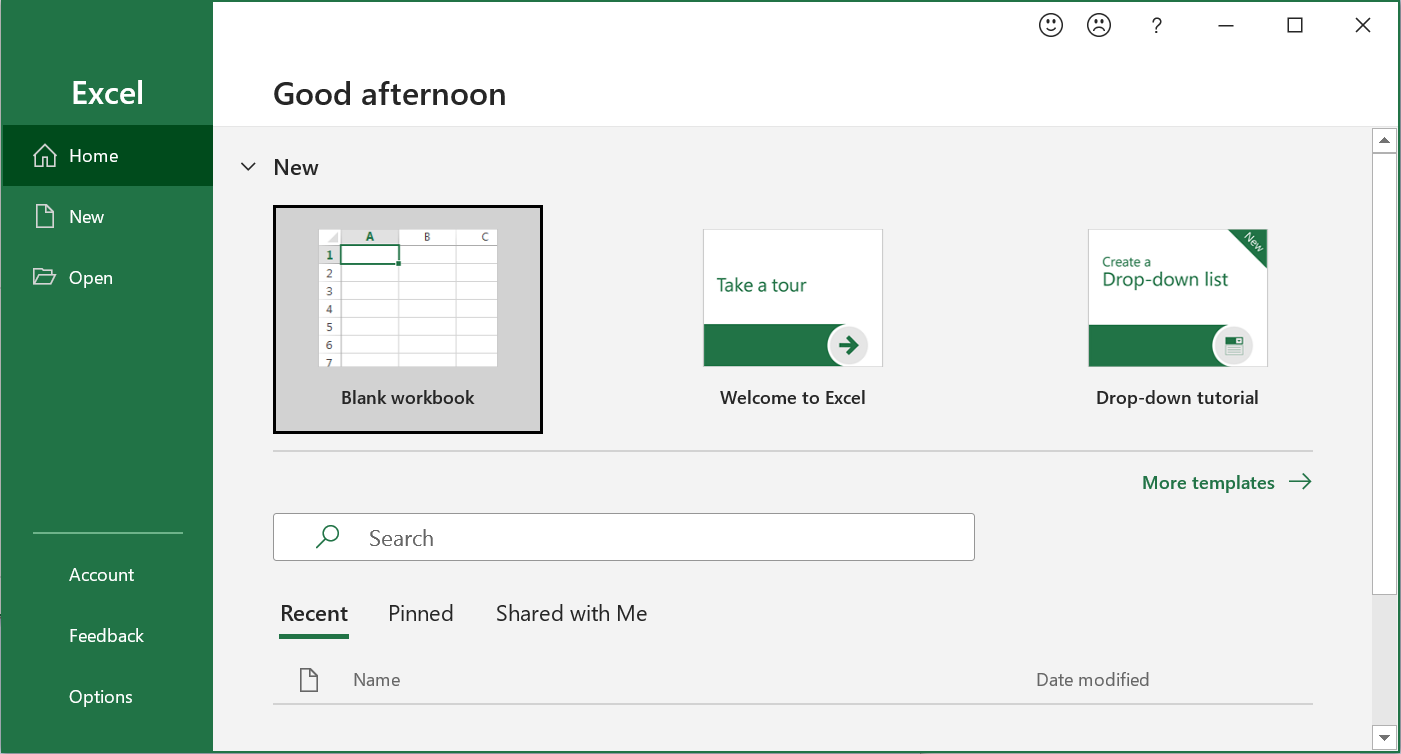This screenshot has width=1401, height=754.
Task: Click the arrow beside More templates
Action: click(x=1300, y=482)
